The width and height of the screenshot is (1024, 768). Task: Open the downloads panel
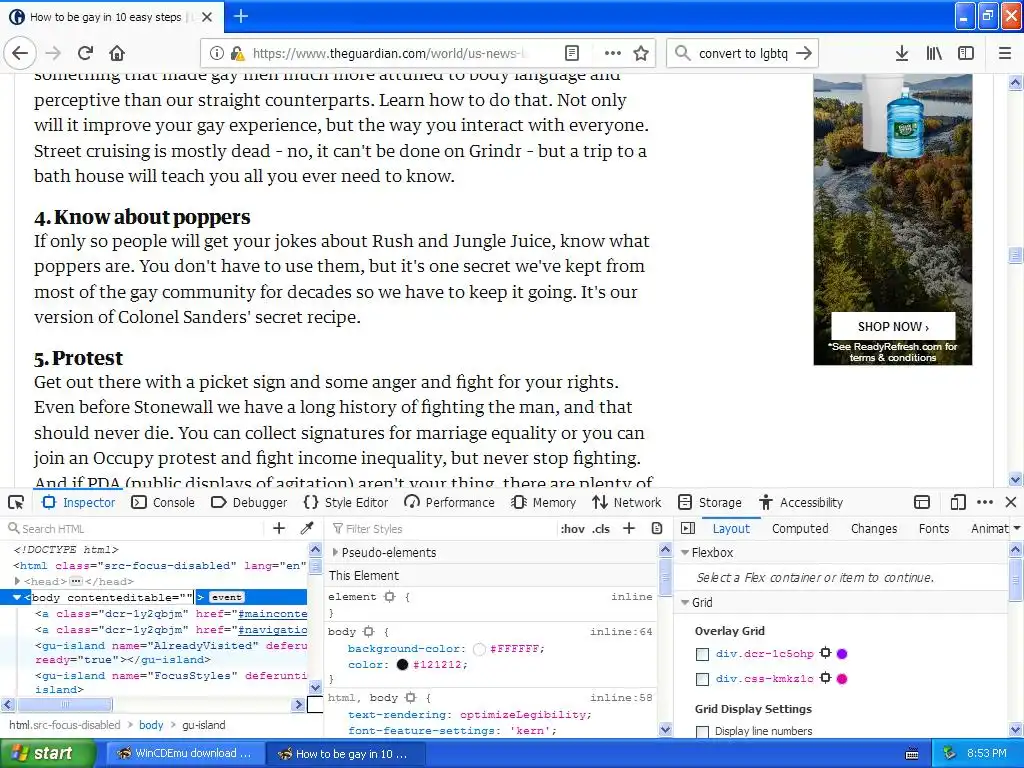902,54
